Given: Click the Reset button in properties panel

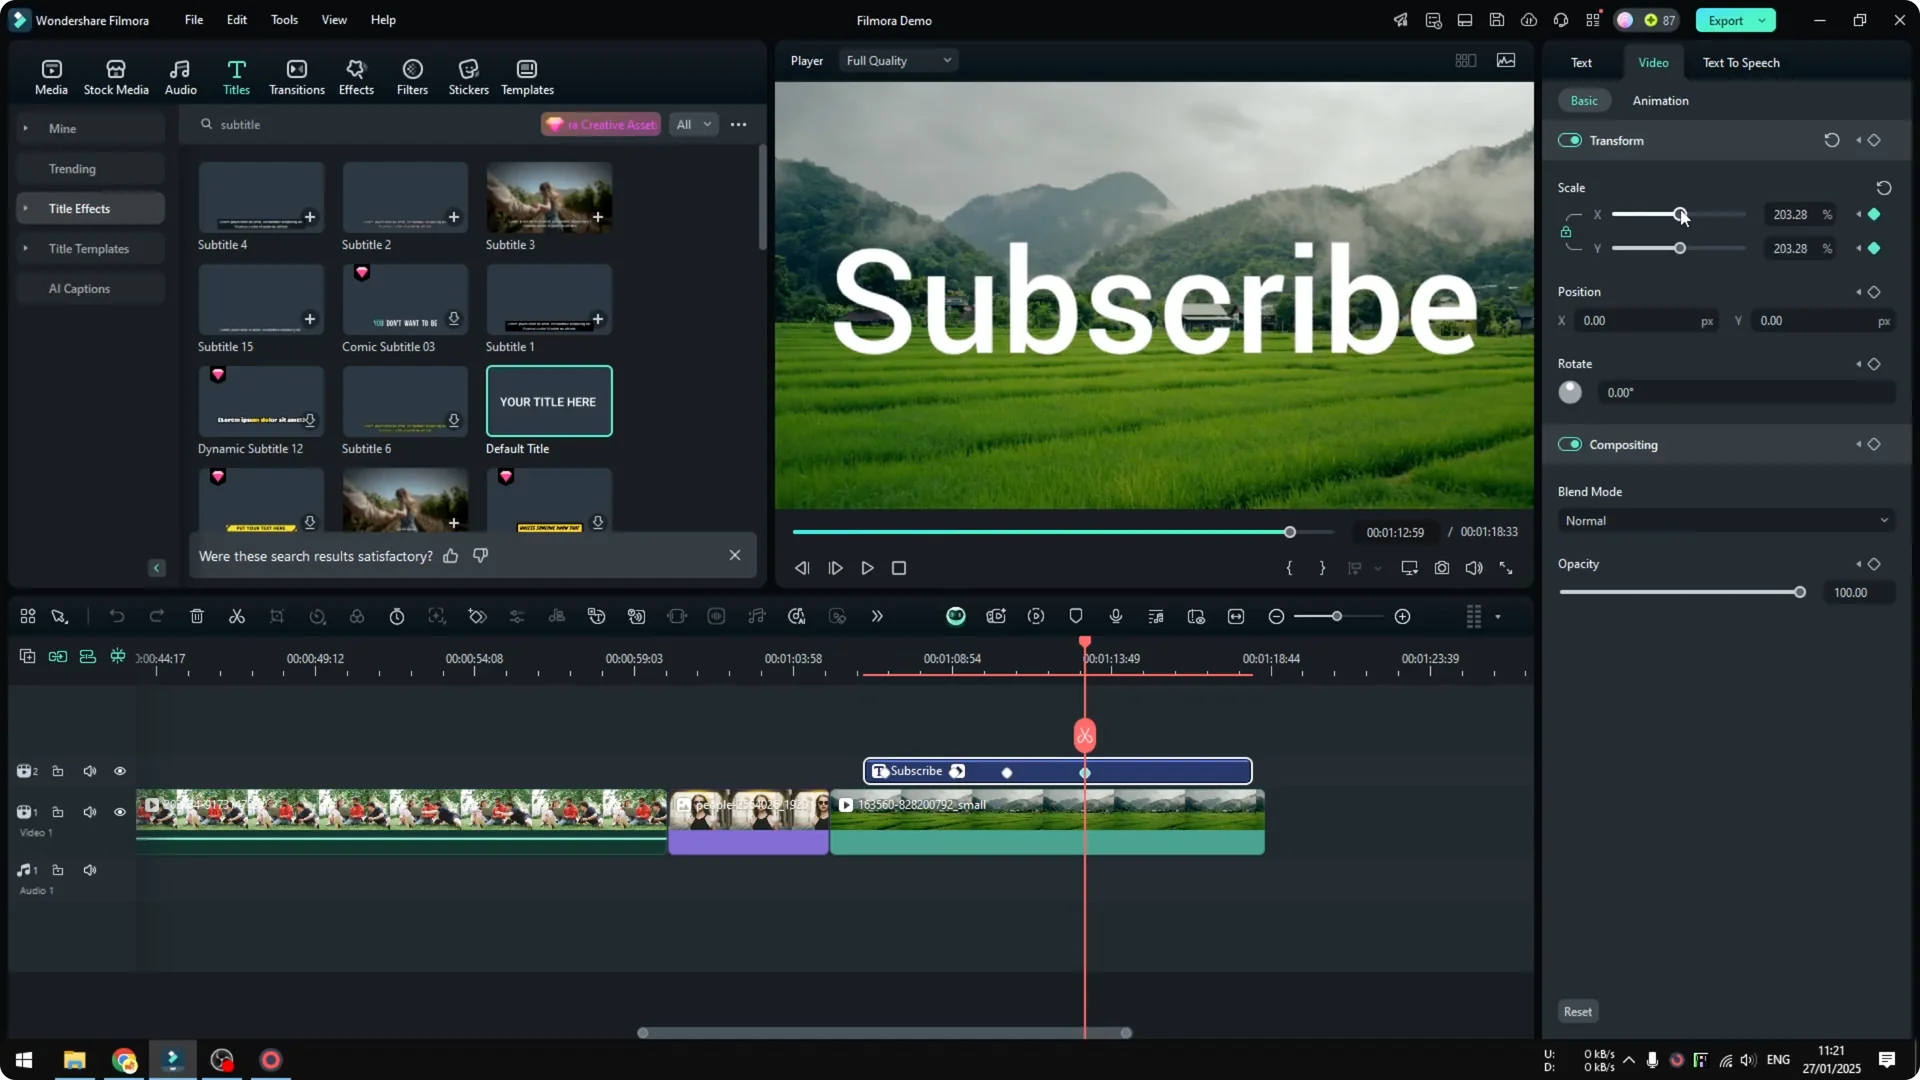Looking at the screenshot, I should [x=1577, y=1012].
